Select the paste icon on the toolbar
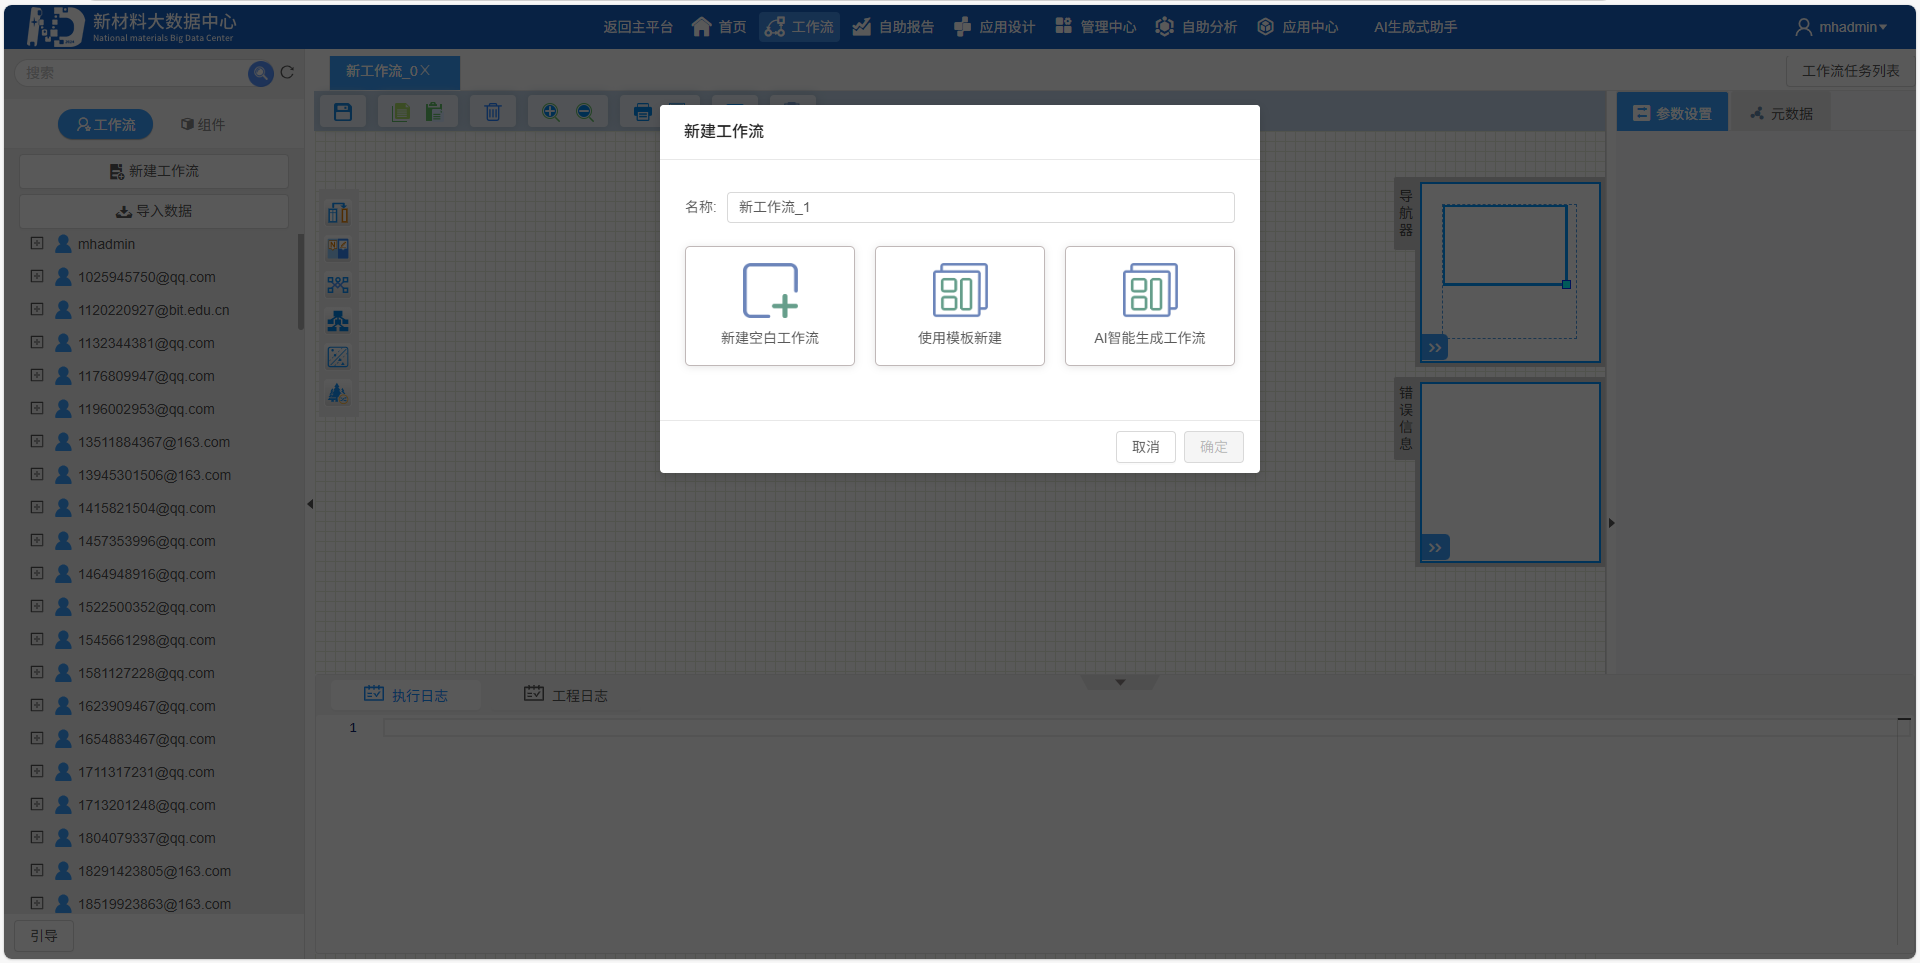Viewport: 1920px width, 963px height. pyautogui.click(x=434, y=111)
